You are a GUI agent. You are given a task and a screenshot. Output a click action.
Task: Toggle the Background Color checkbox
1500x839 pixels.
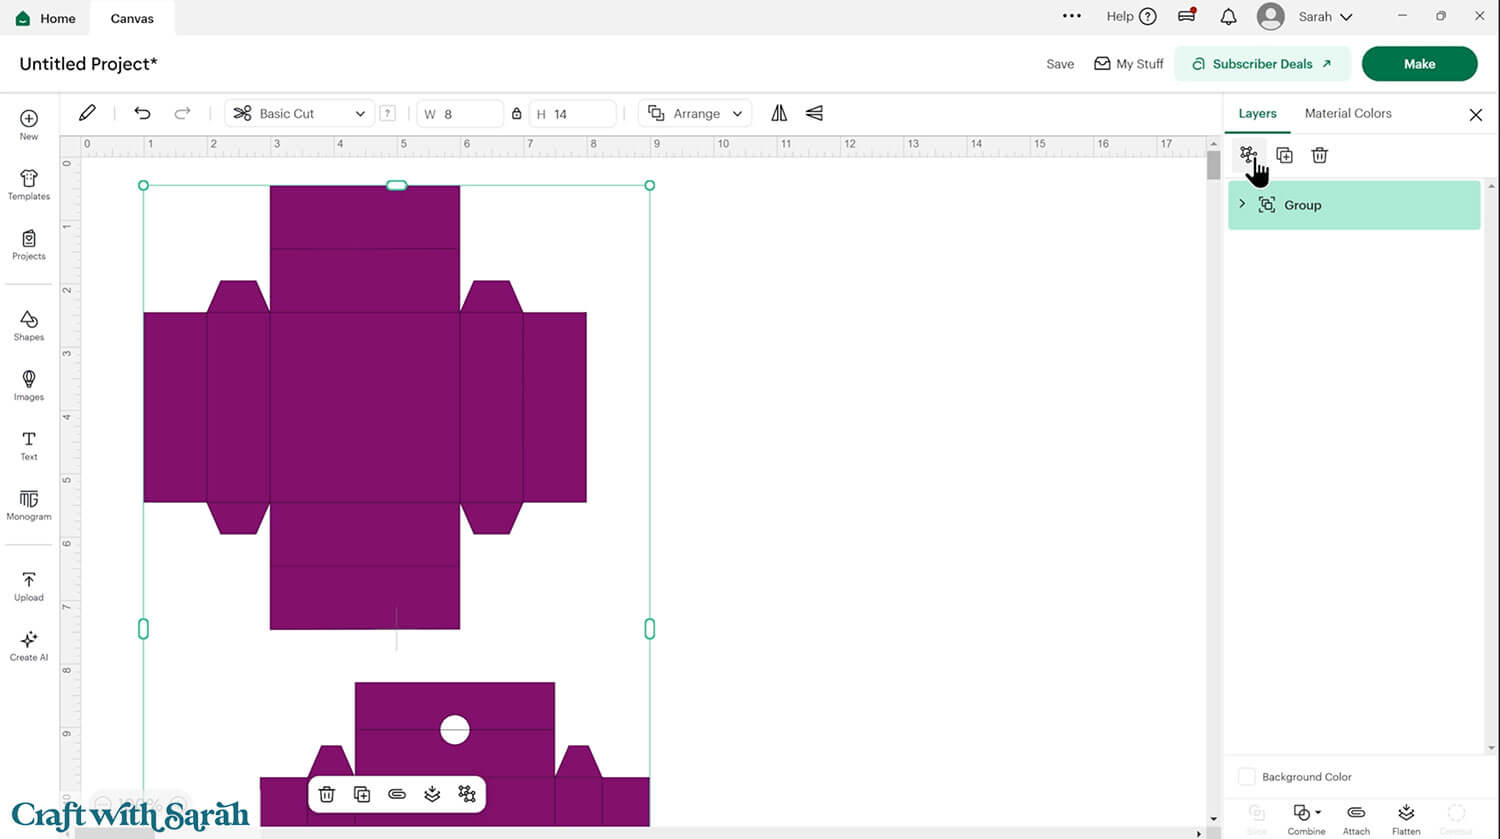pyautogui.click(x=1247, y=777)
